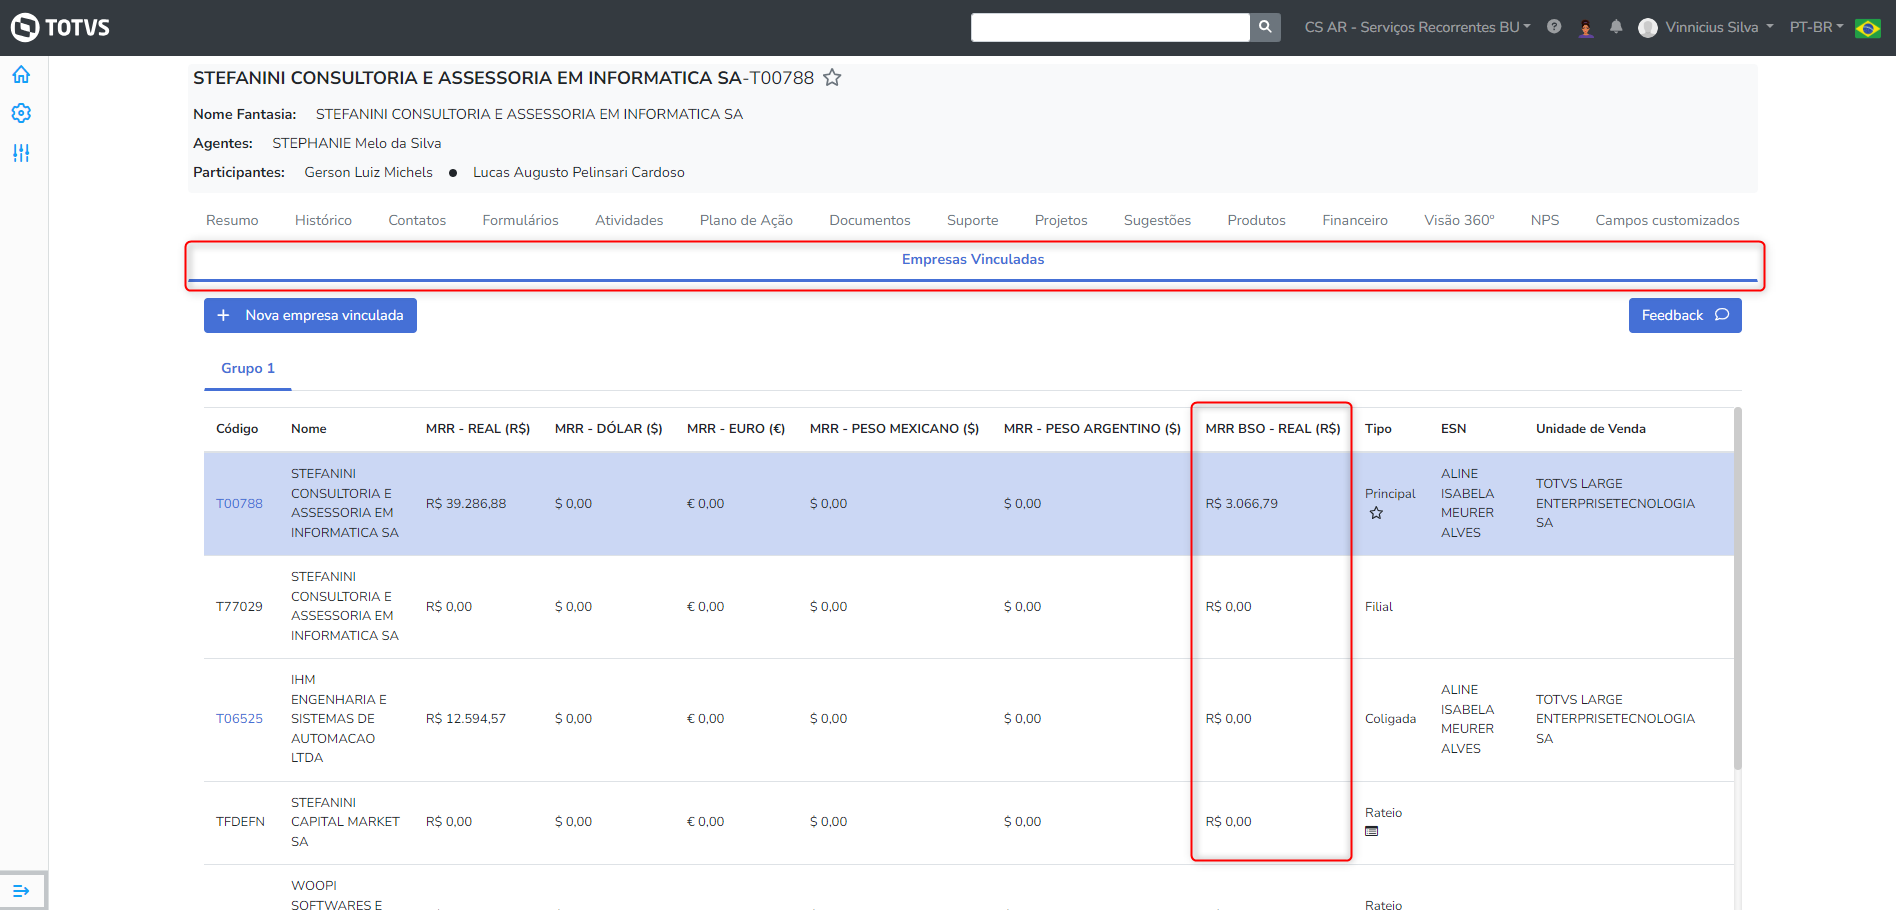1896x910 pixels.
Task: Open the notifications bell
Action: [x=1616, y=27]
